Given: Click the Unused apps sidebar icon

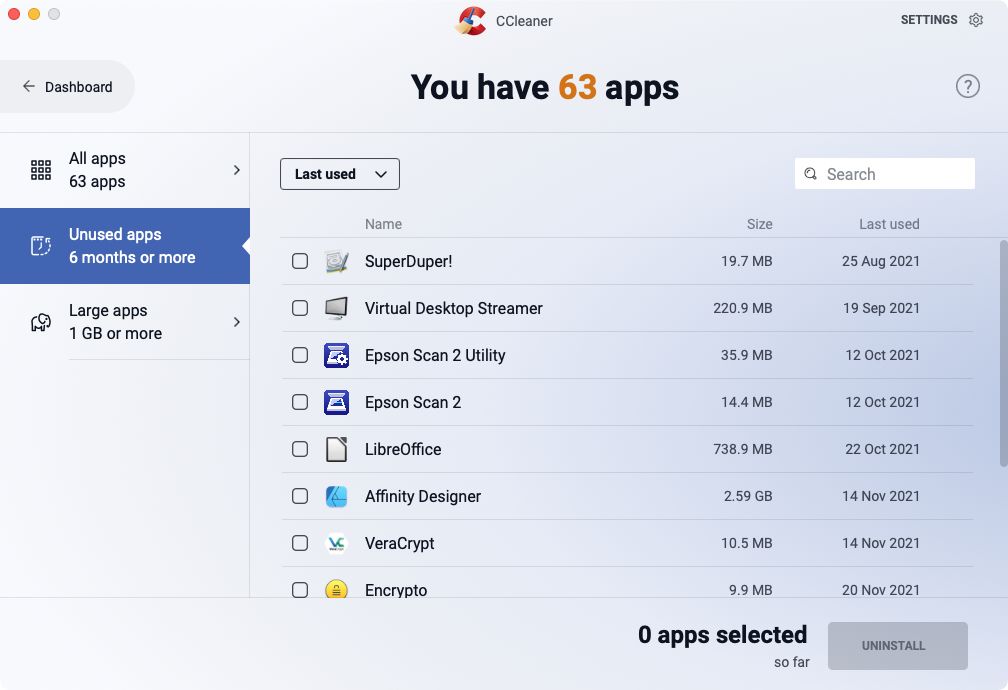Looking at the screenshot, I should pyautogui.click(x=40, y=246).
